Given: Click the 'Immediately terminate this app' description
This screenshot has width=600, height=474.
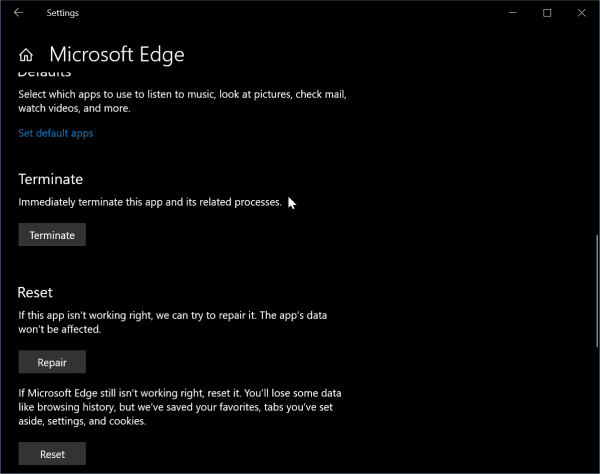Looking at the screenshot, I should click(150, 202).
